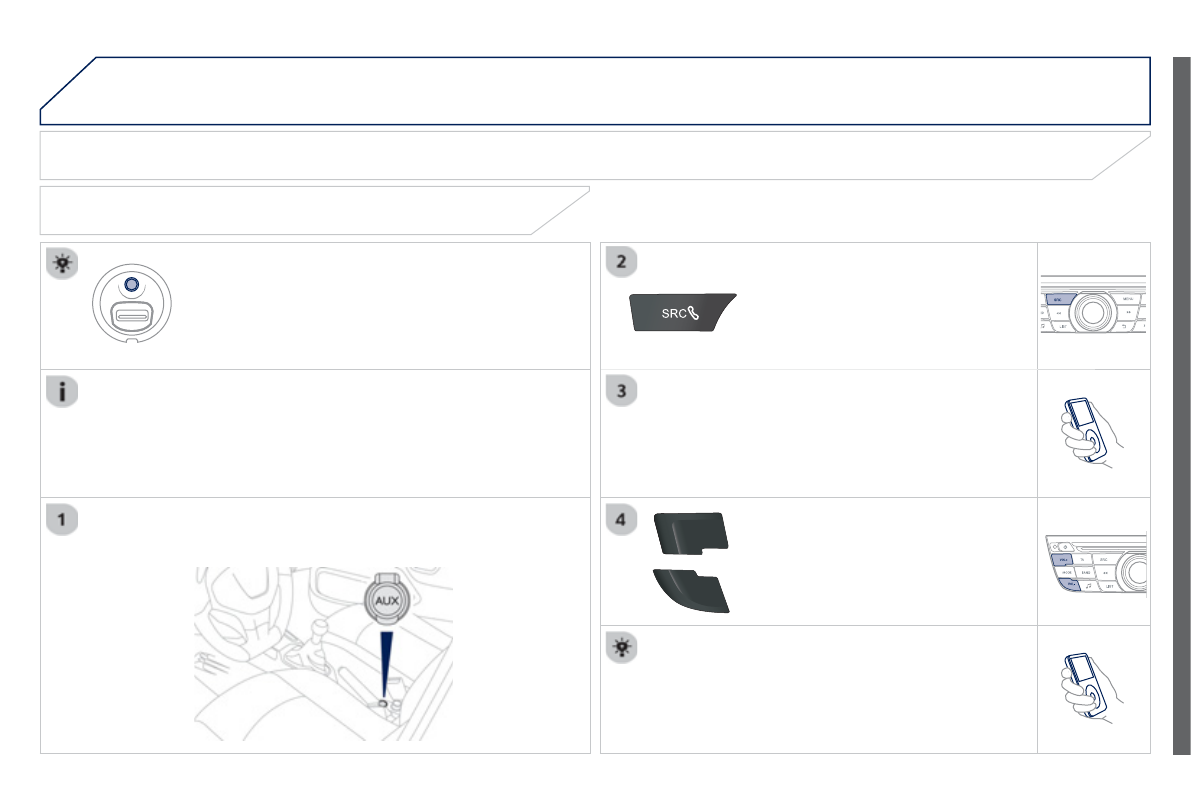This screenshot has height=794, width=1191.
Task: Open the radio panel thumbnail with highlighted SRC
Action: tap(1094, 306)
